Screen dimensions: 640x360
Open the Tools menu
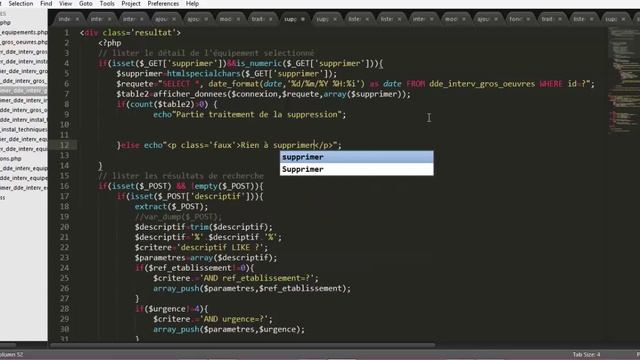[107, 4]
